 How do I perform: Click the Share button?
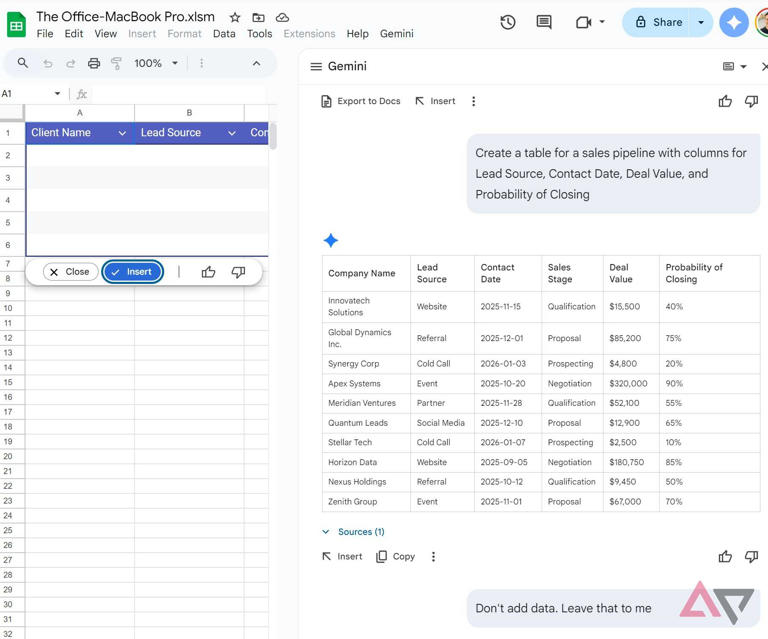657,22
